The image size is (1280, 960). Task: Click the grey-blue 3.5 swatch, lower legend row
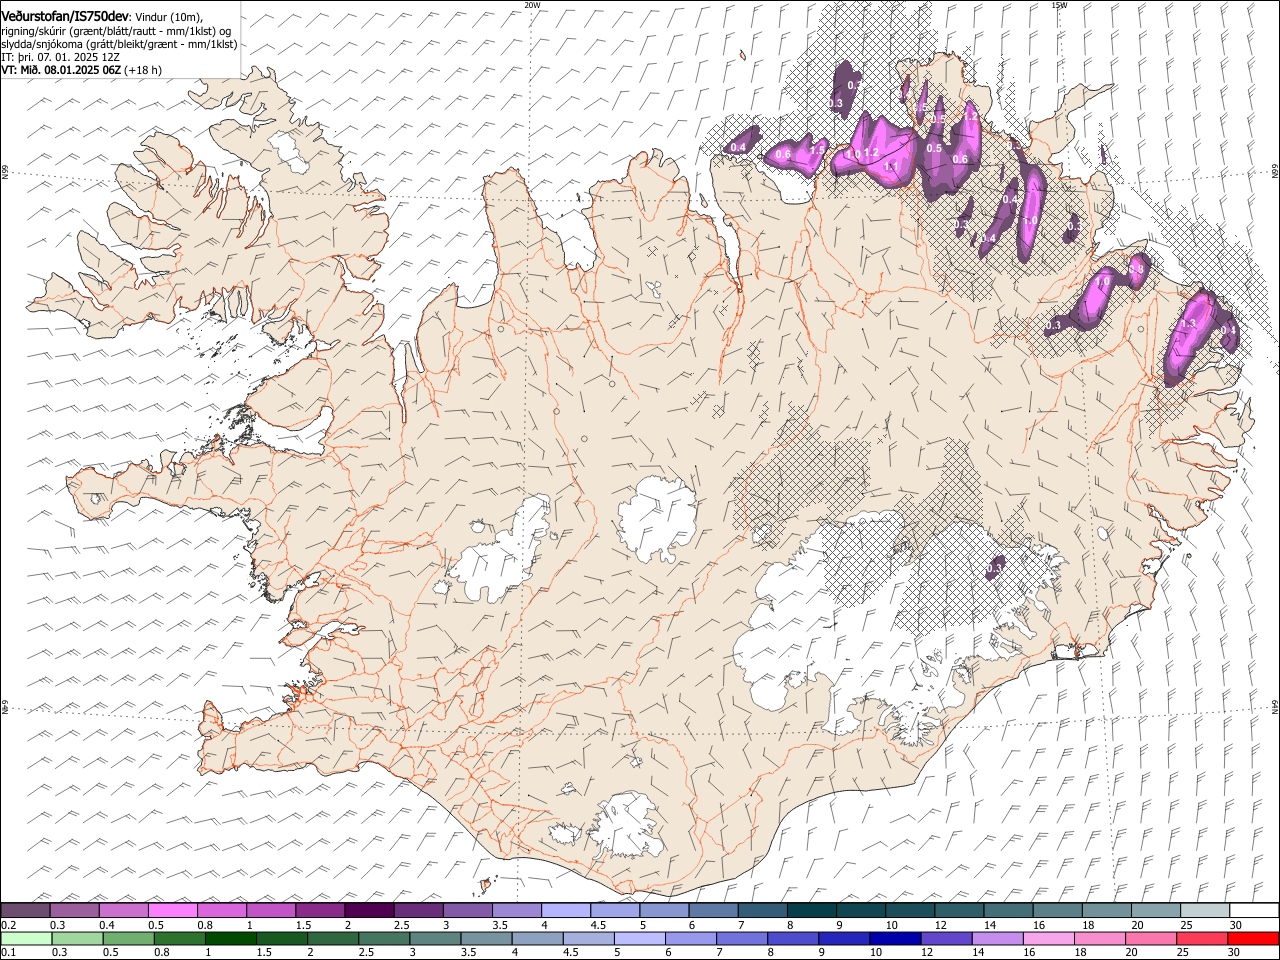click(485, 938)
